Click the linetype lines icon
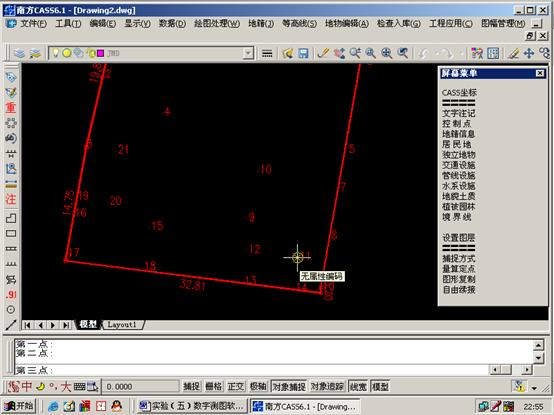The width and height of the screenshot is (554, 415). pos(267,54)
